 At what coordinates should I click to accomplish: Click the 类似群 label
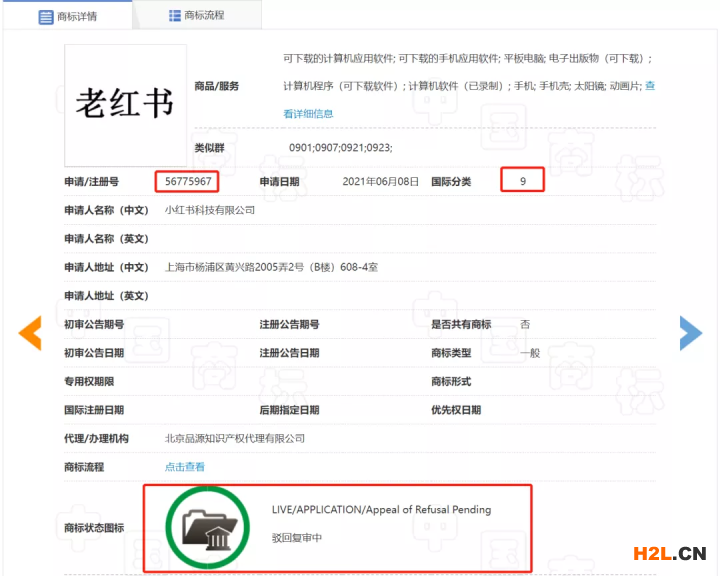(x=209, y=147)
